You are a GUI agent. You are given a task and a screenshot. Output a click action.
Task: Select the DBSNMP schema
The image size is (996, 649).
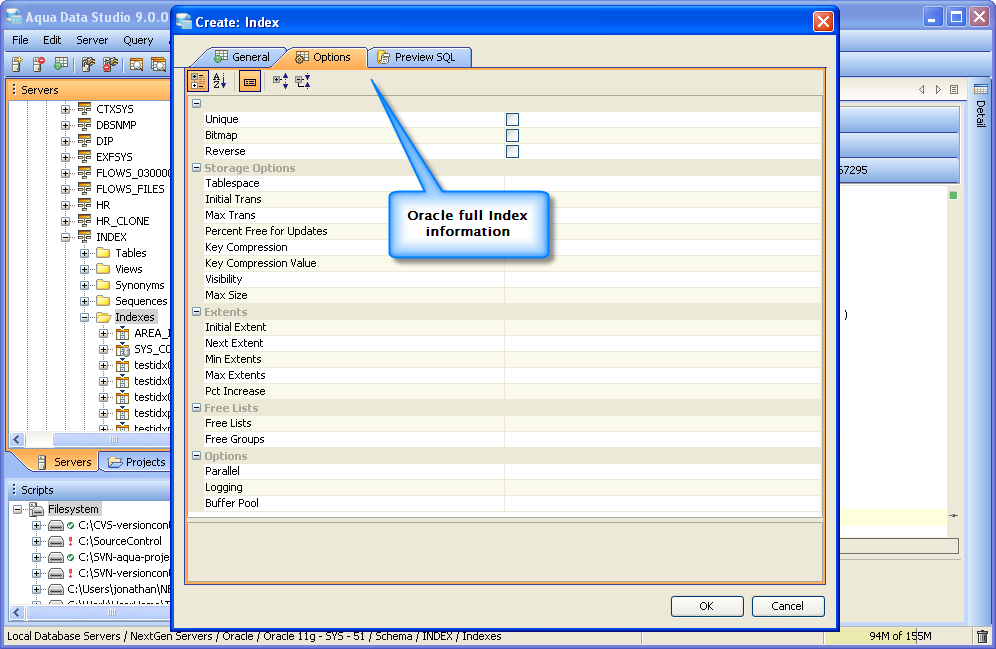116,124
